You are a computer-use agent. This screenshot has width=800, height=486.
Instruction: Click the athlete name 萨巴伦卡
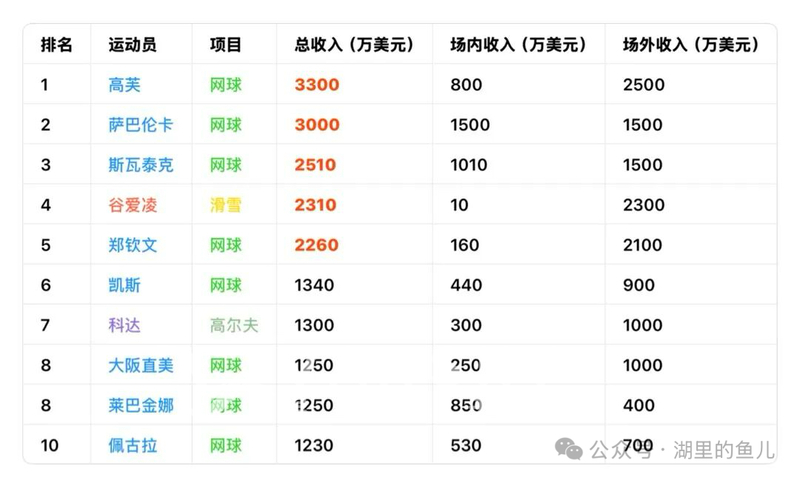click(141, 125)
